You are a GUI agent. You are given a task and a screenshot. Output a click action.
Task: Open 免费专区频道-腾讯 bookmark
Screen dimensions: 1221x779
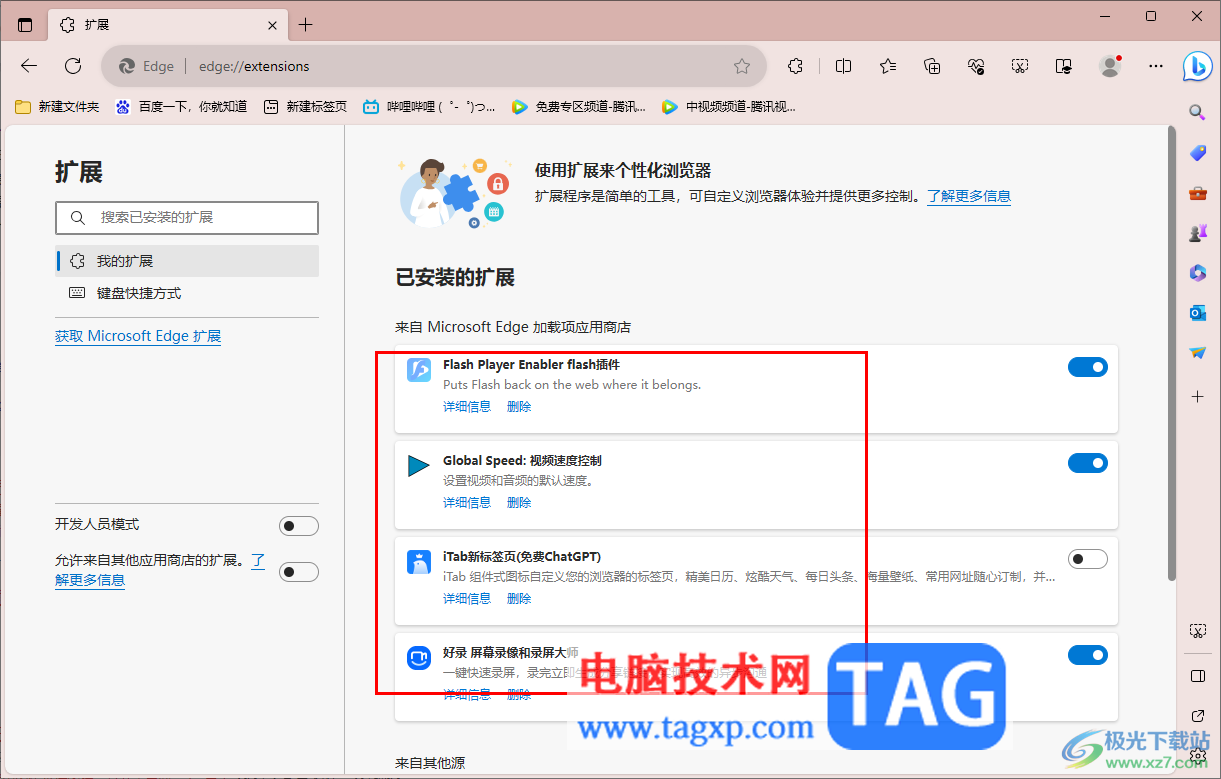pos(578,106)
